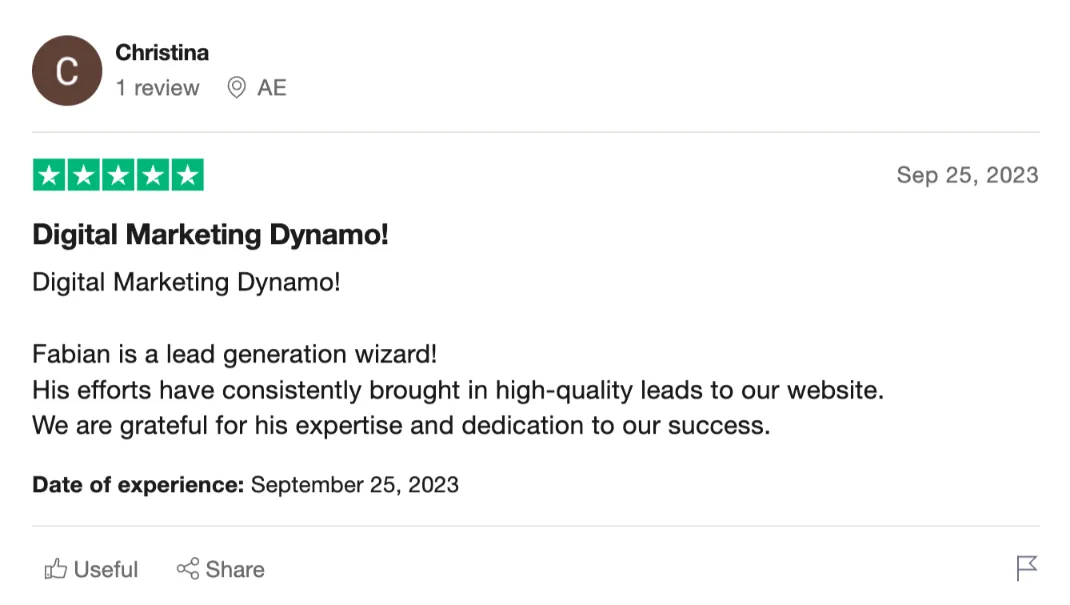Viewport: 1070px width, 605px height.
Task: Click the "Fabian is a lead generation wizard!" line
Action: [235, 354]
